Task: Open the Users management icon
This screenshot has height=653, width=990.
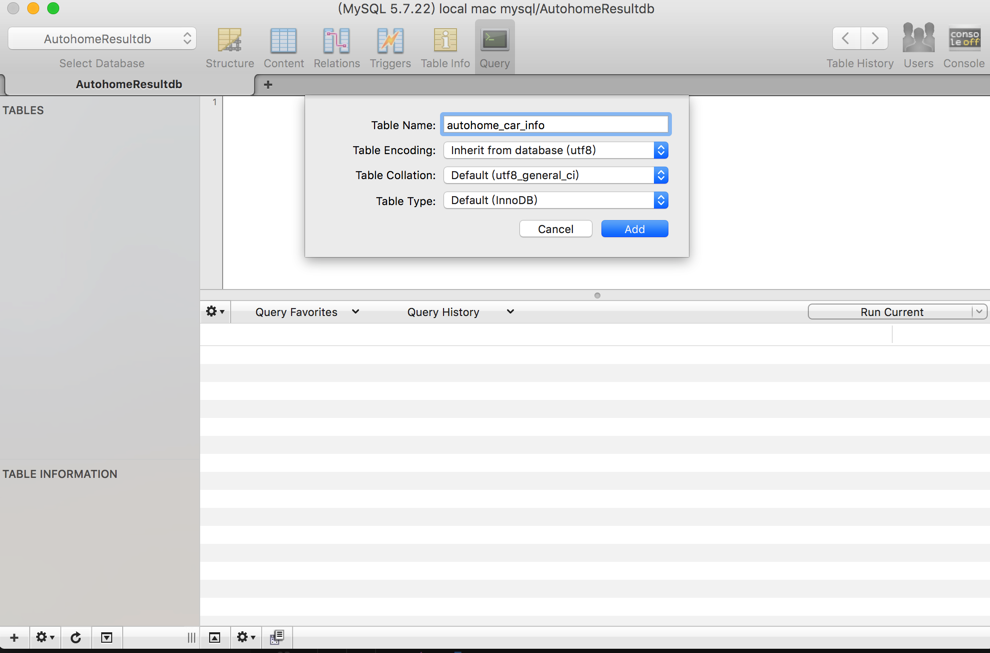Action: (x=918, y=46)
